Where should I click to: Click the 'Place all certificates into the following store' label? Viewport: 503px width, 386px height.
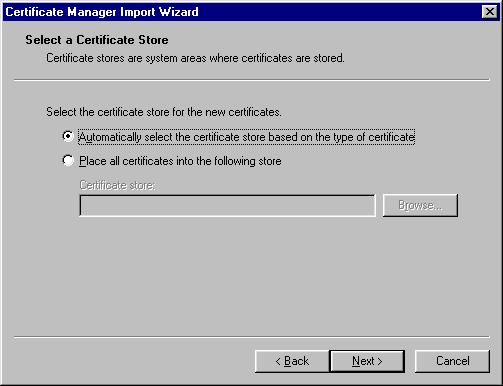click(x=180, y=161)
